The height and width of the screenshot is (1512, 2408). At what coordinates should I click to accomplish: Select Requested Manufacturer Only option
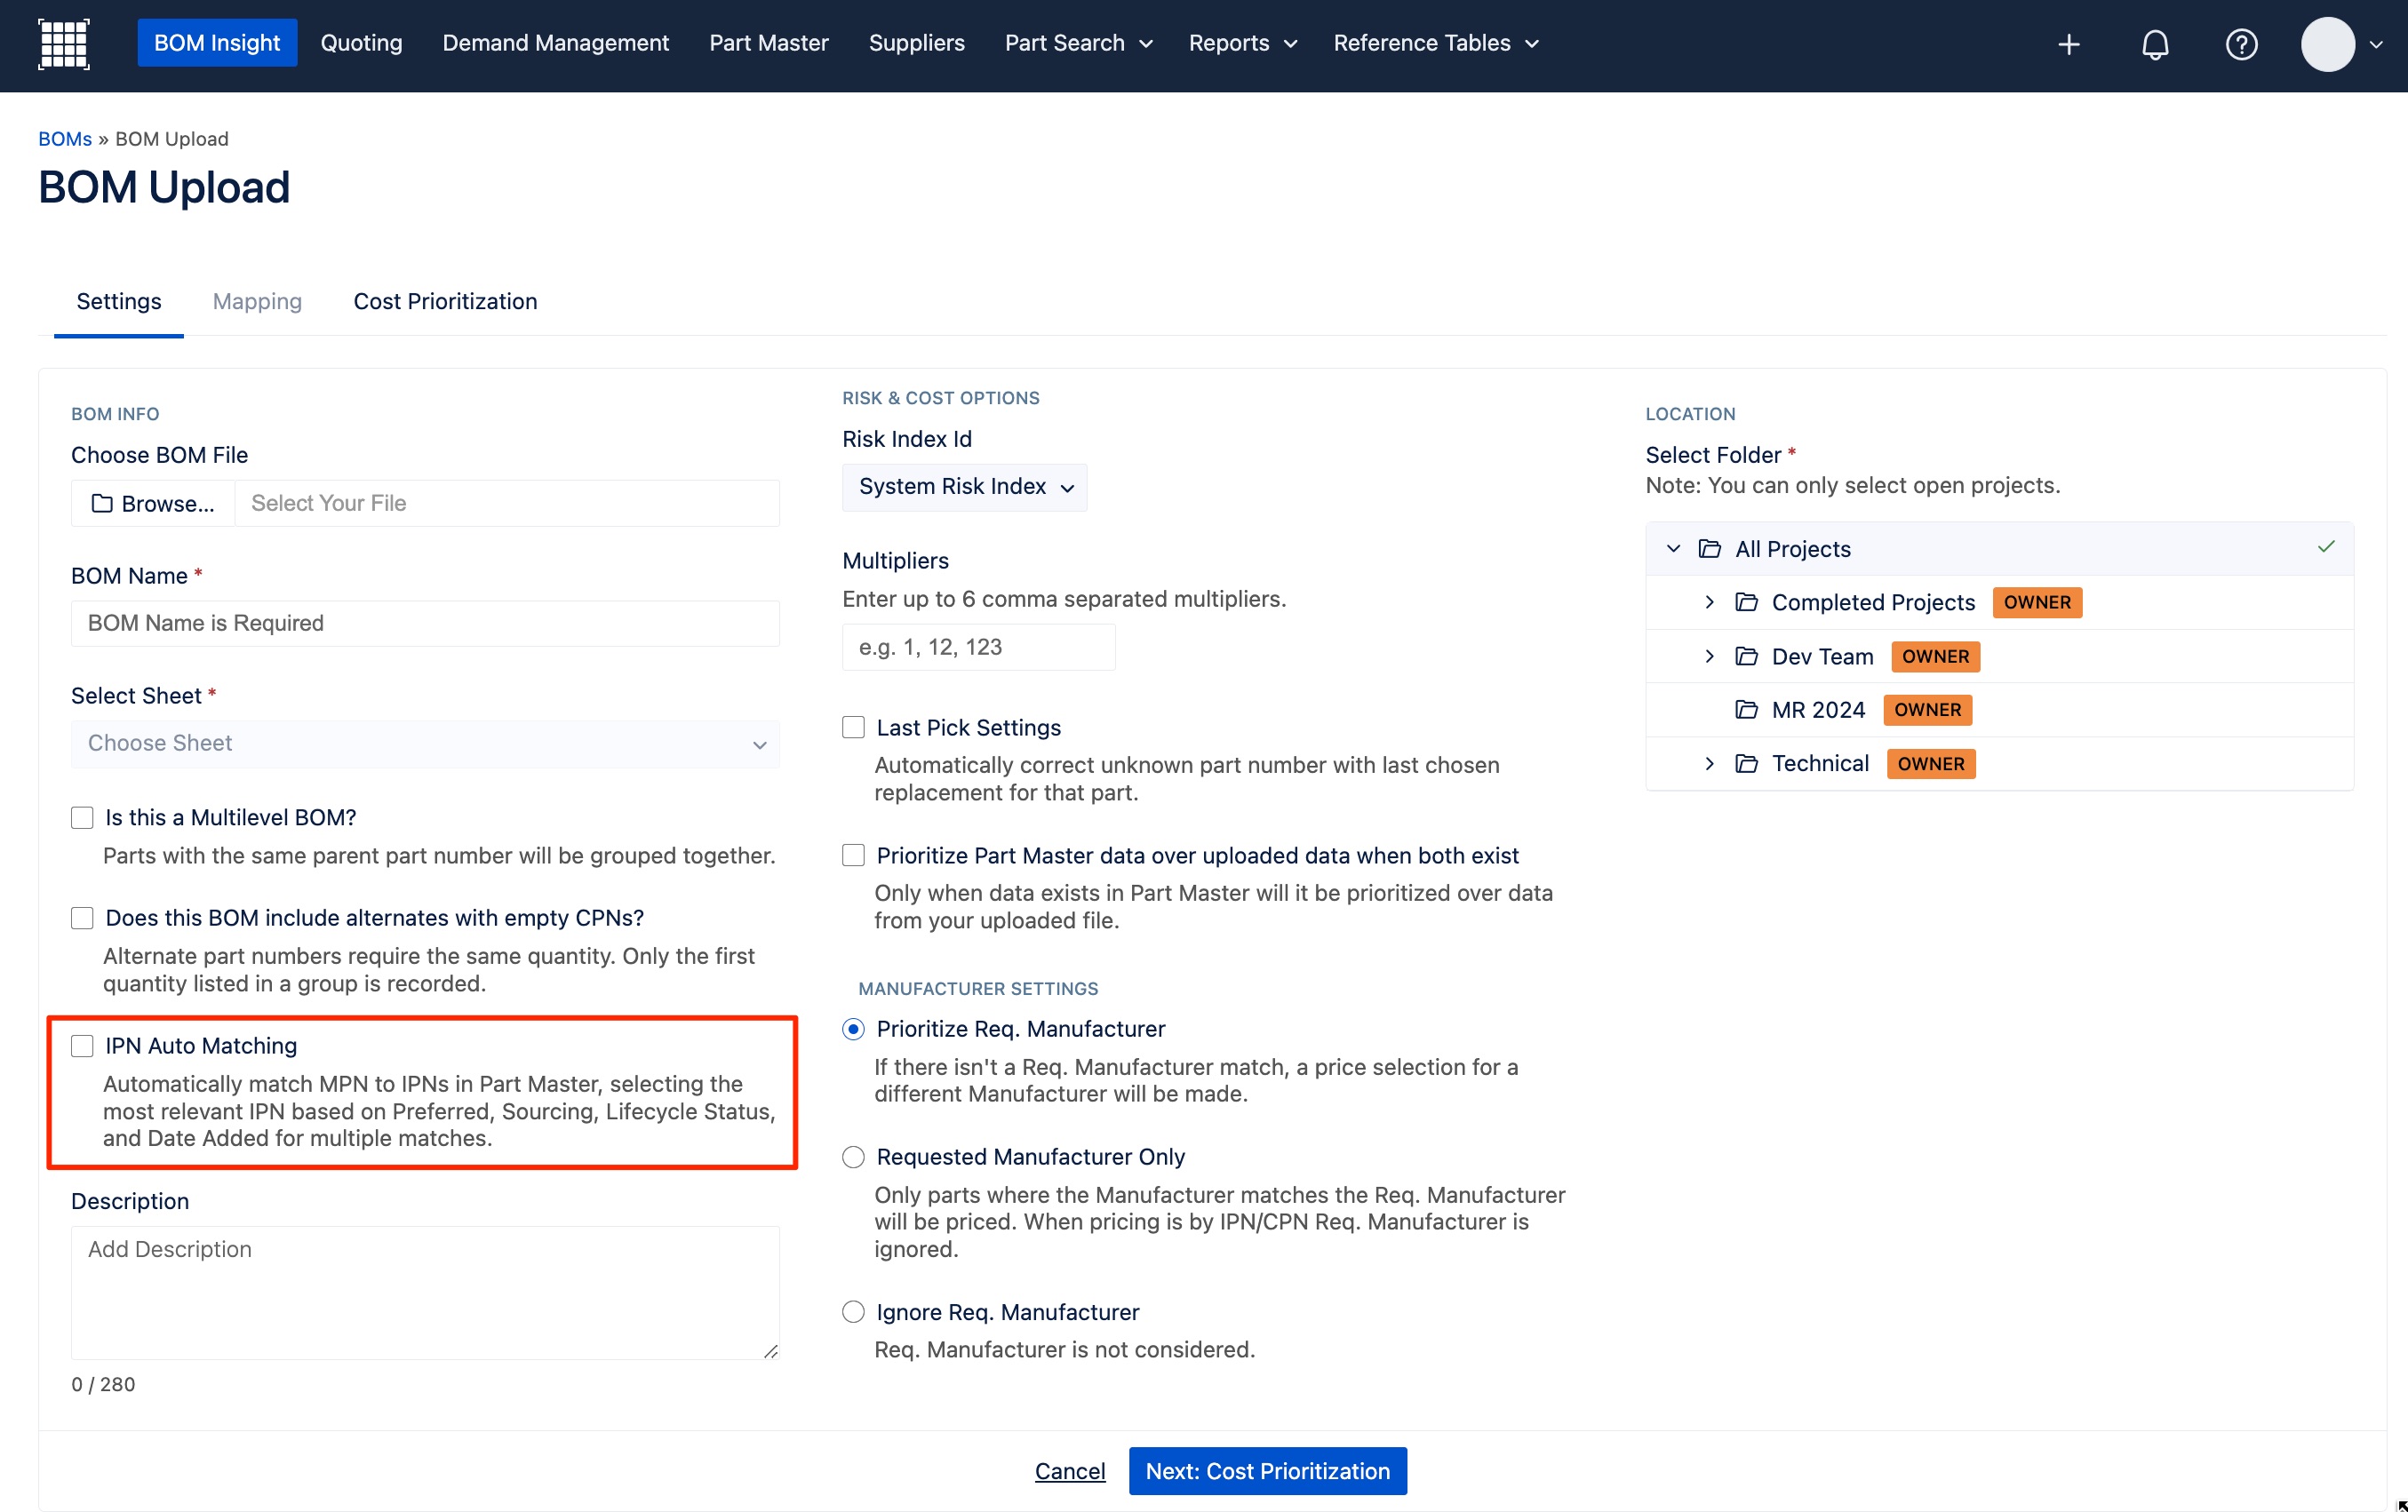tap(853, 1157)
